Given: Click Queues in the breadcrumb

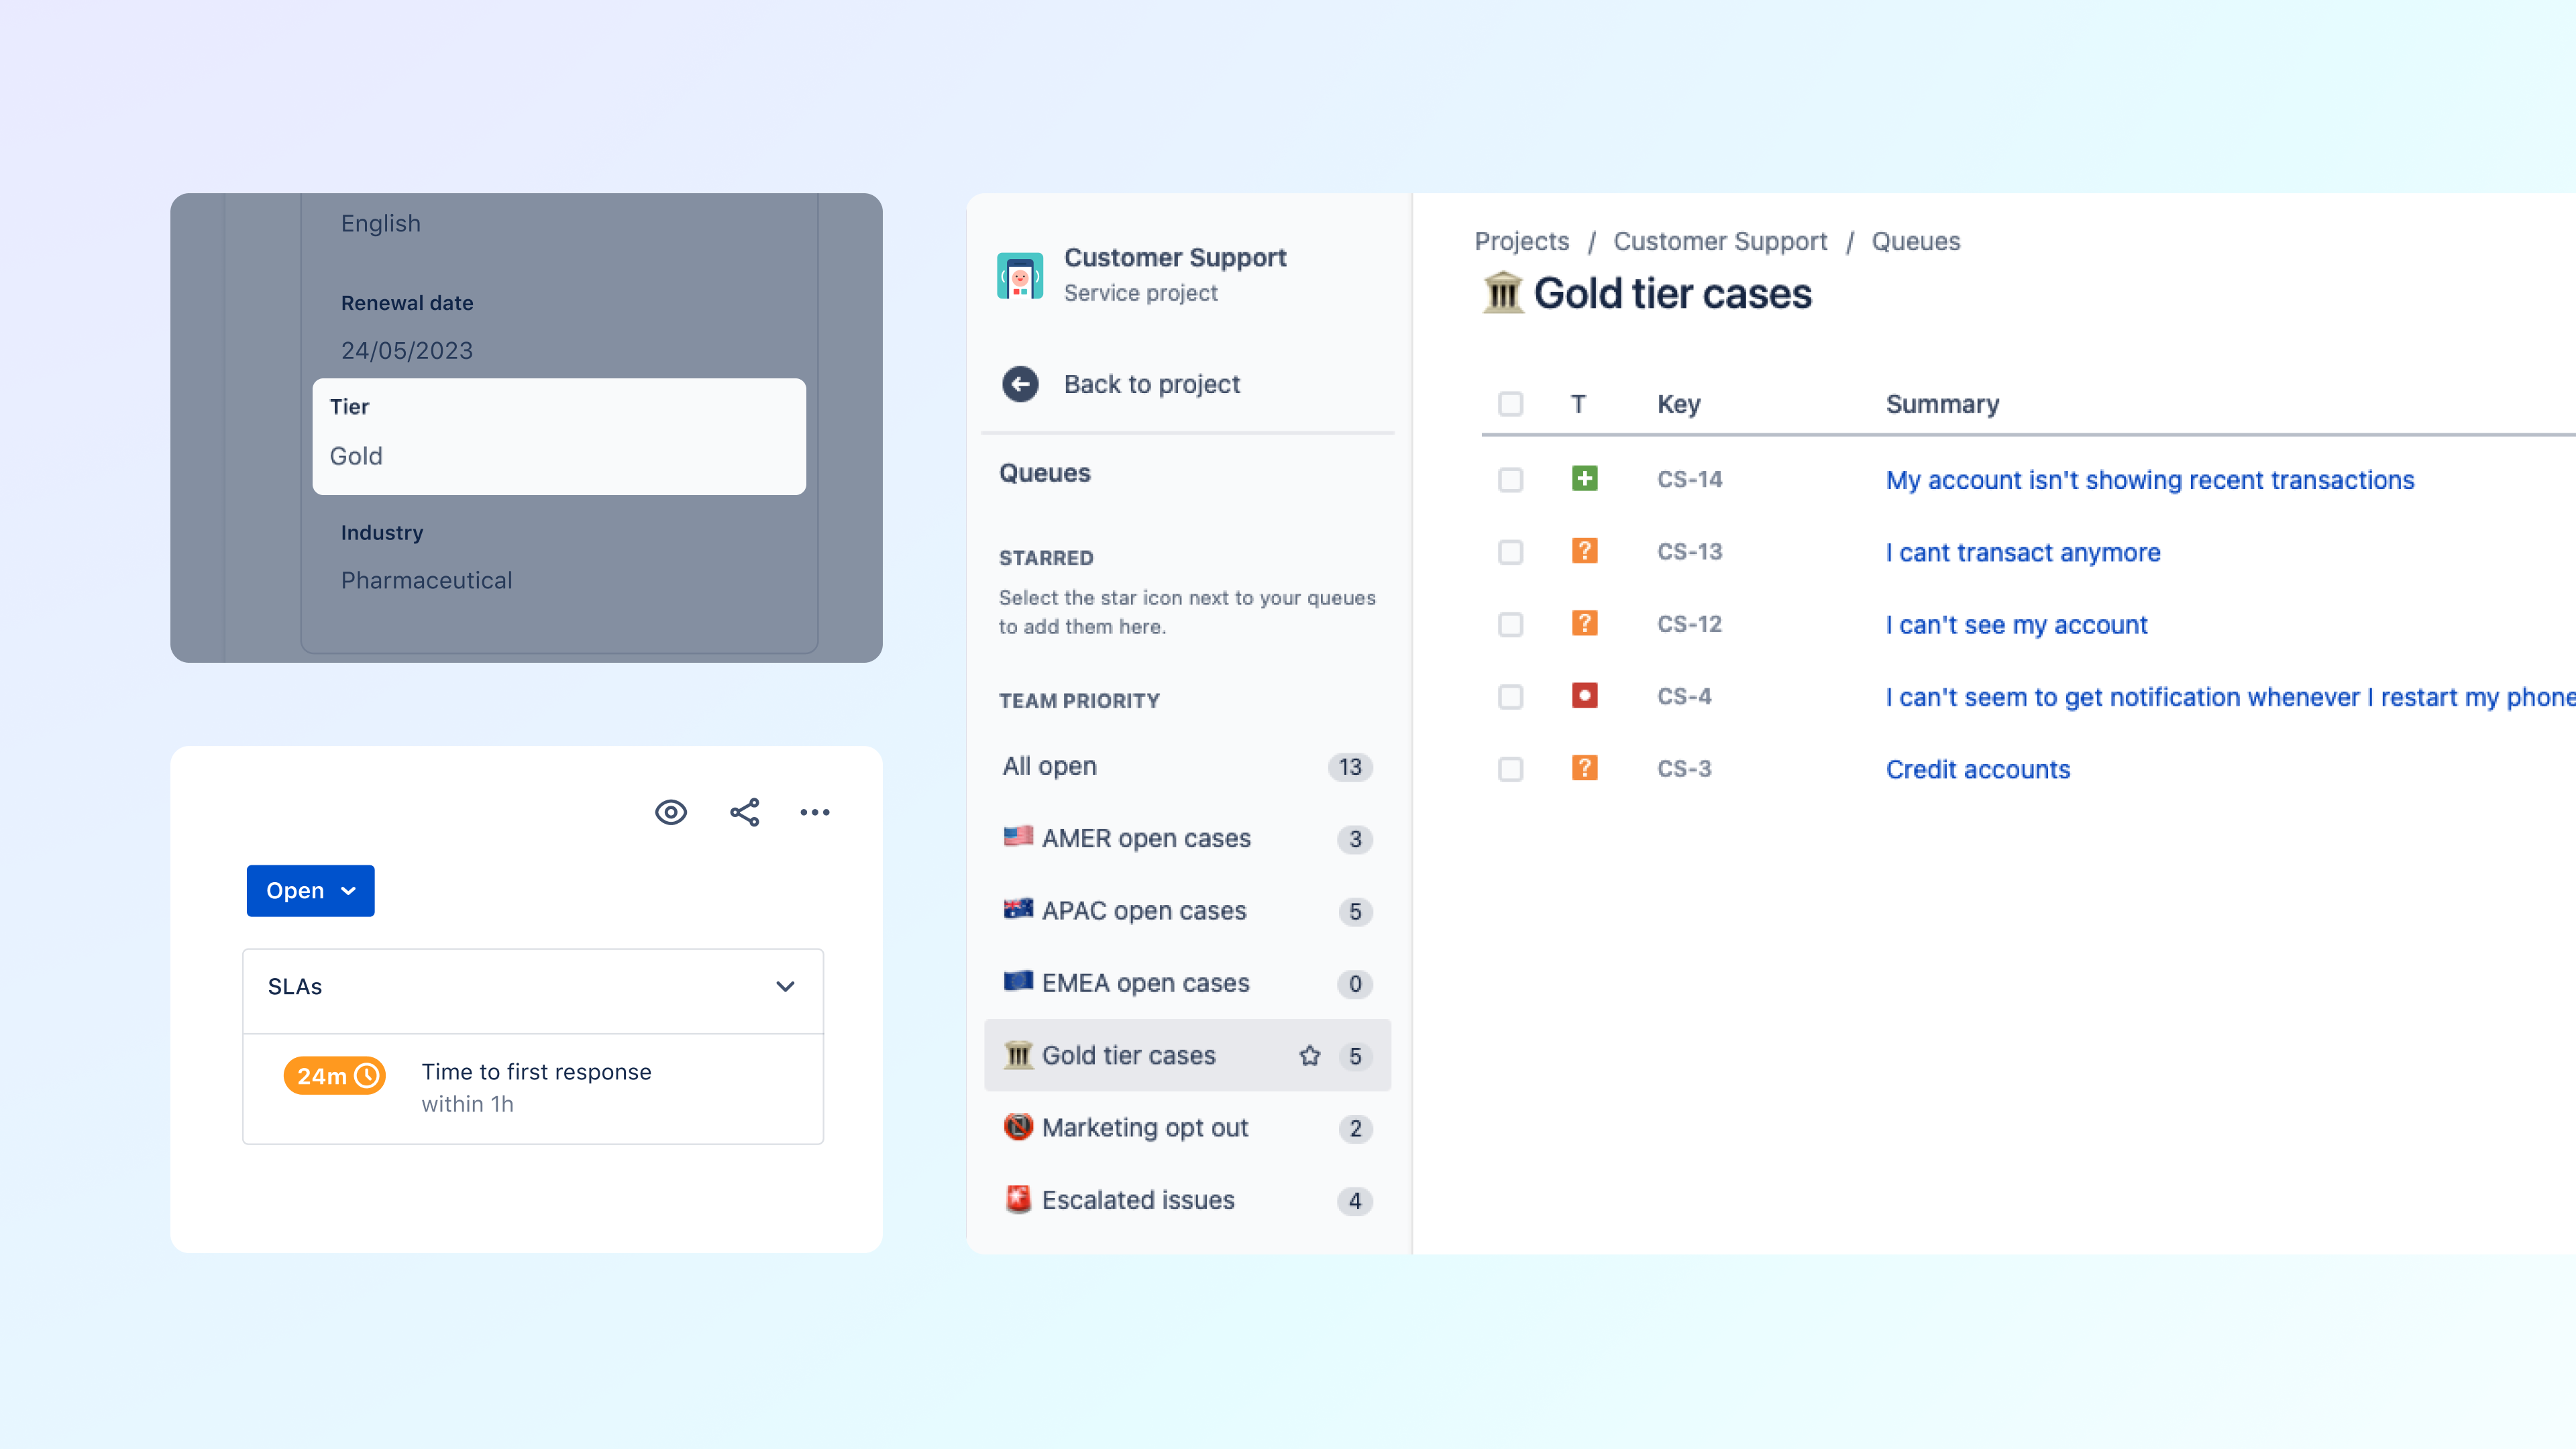Looking at the screenshot, I should pos(1915,241).
